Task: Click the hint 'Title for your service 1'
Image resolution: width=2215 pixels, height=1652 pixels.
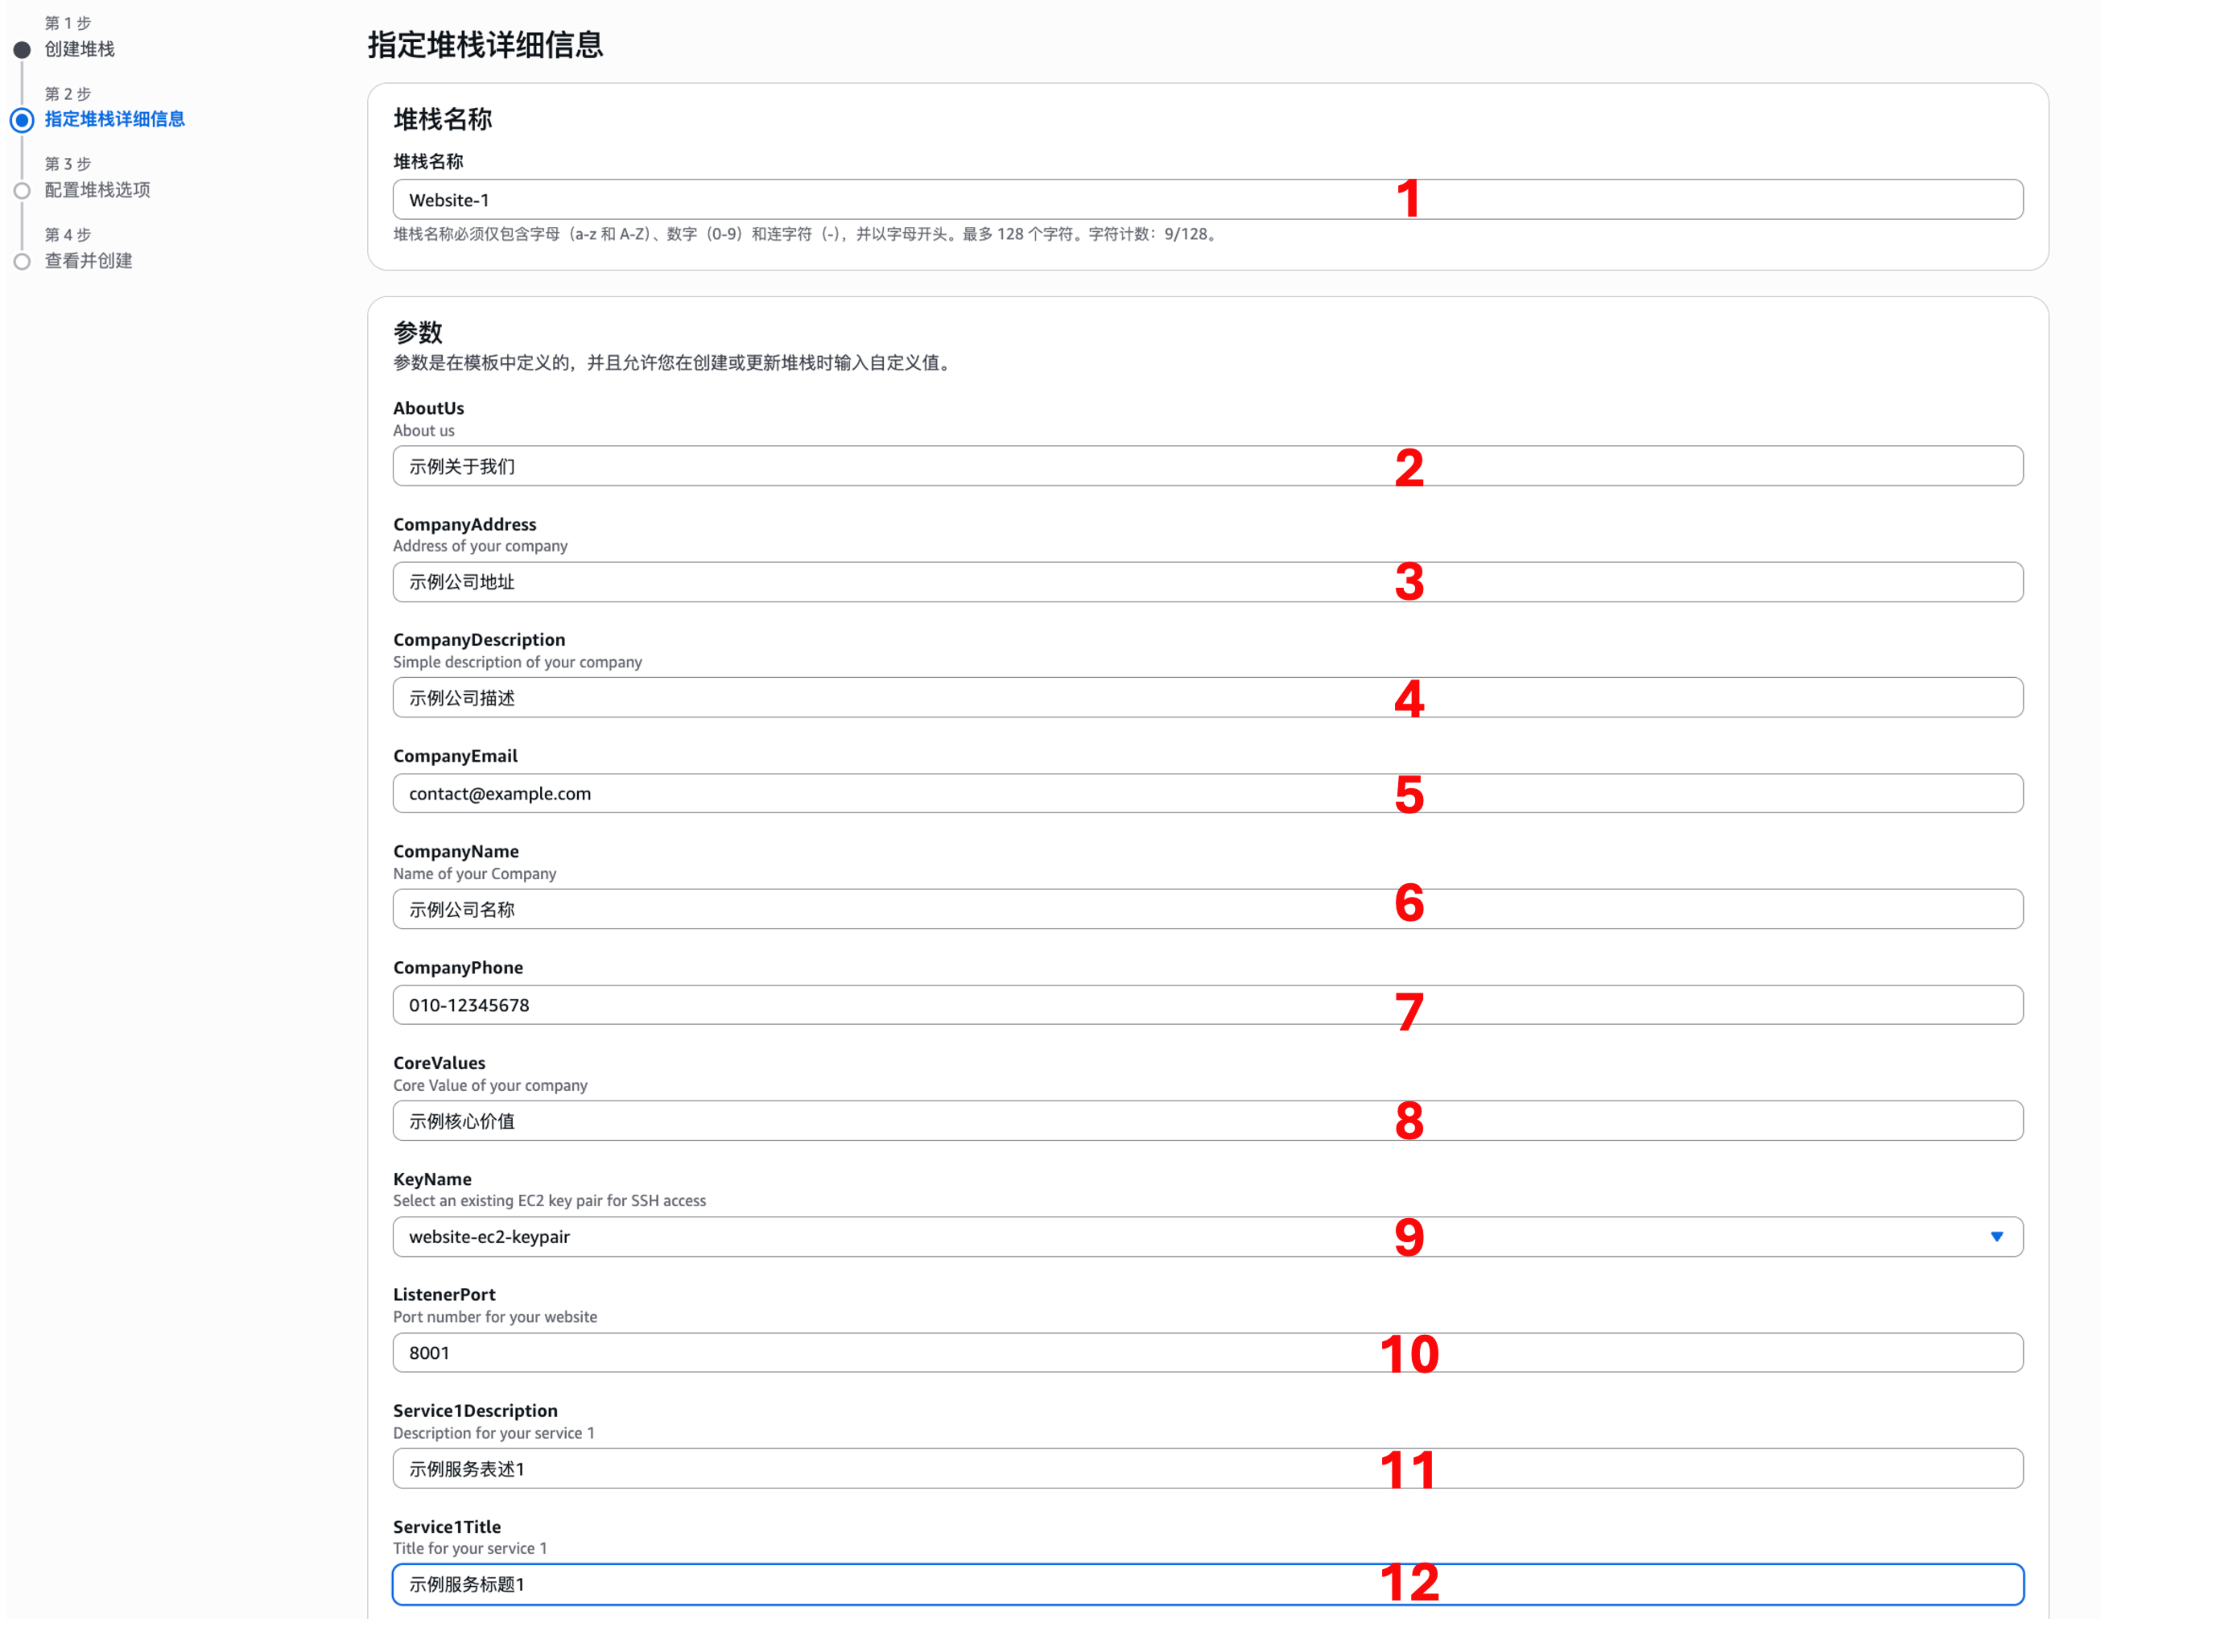Action: pos(470,1548)
